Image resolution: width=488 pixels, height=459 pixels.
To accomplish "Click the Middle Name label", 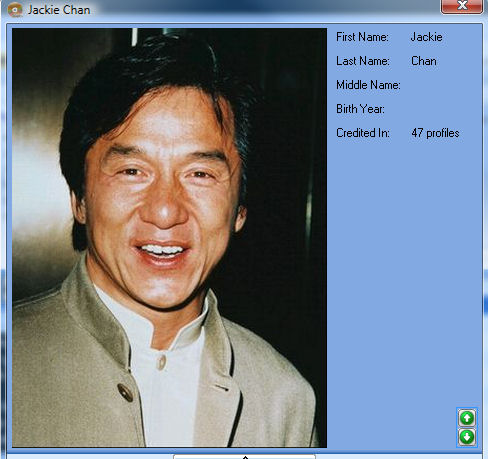I will pyautogui.click(x=368, y=85).
